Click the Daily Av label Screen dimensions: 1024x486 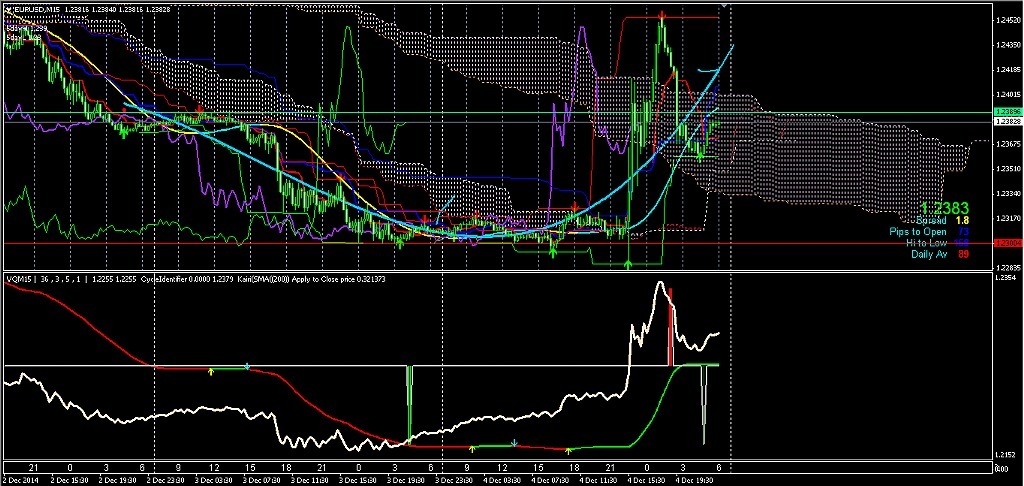(x=929, y=254)
